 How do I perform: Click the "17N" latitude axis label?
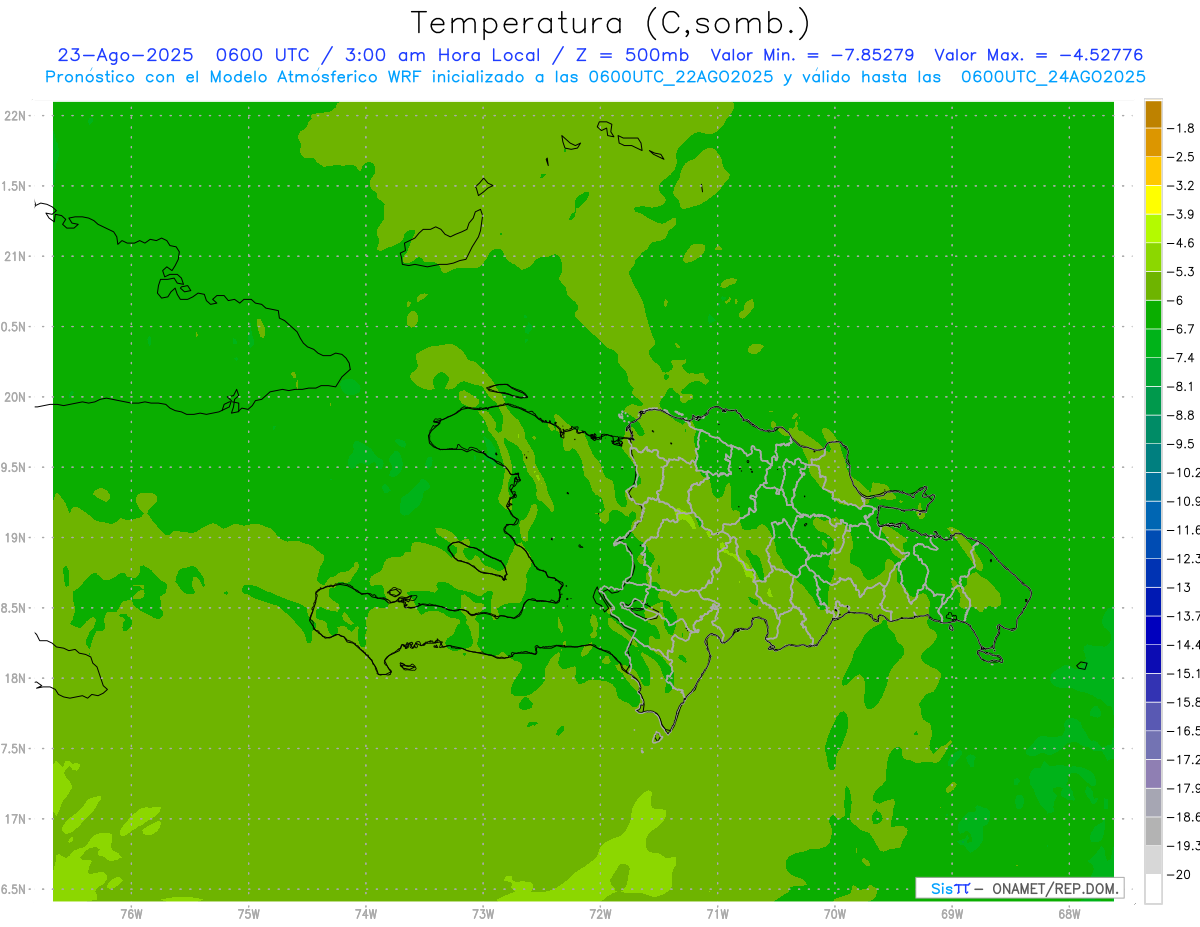point(15,819)
